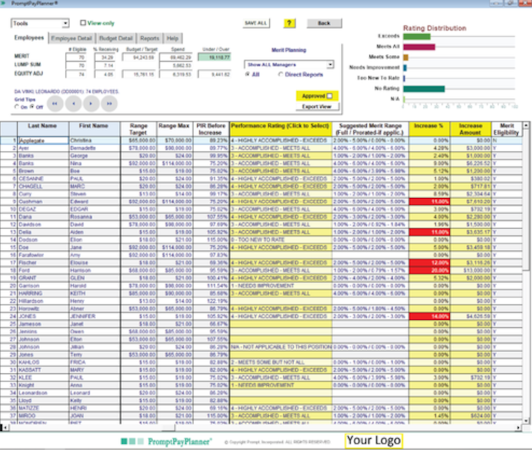This screenshot has height=450, width=532.
Task: Click the green Exceeds bar in Rating Distribution
Action: (x=417, y=36)
